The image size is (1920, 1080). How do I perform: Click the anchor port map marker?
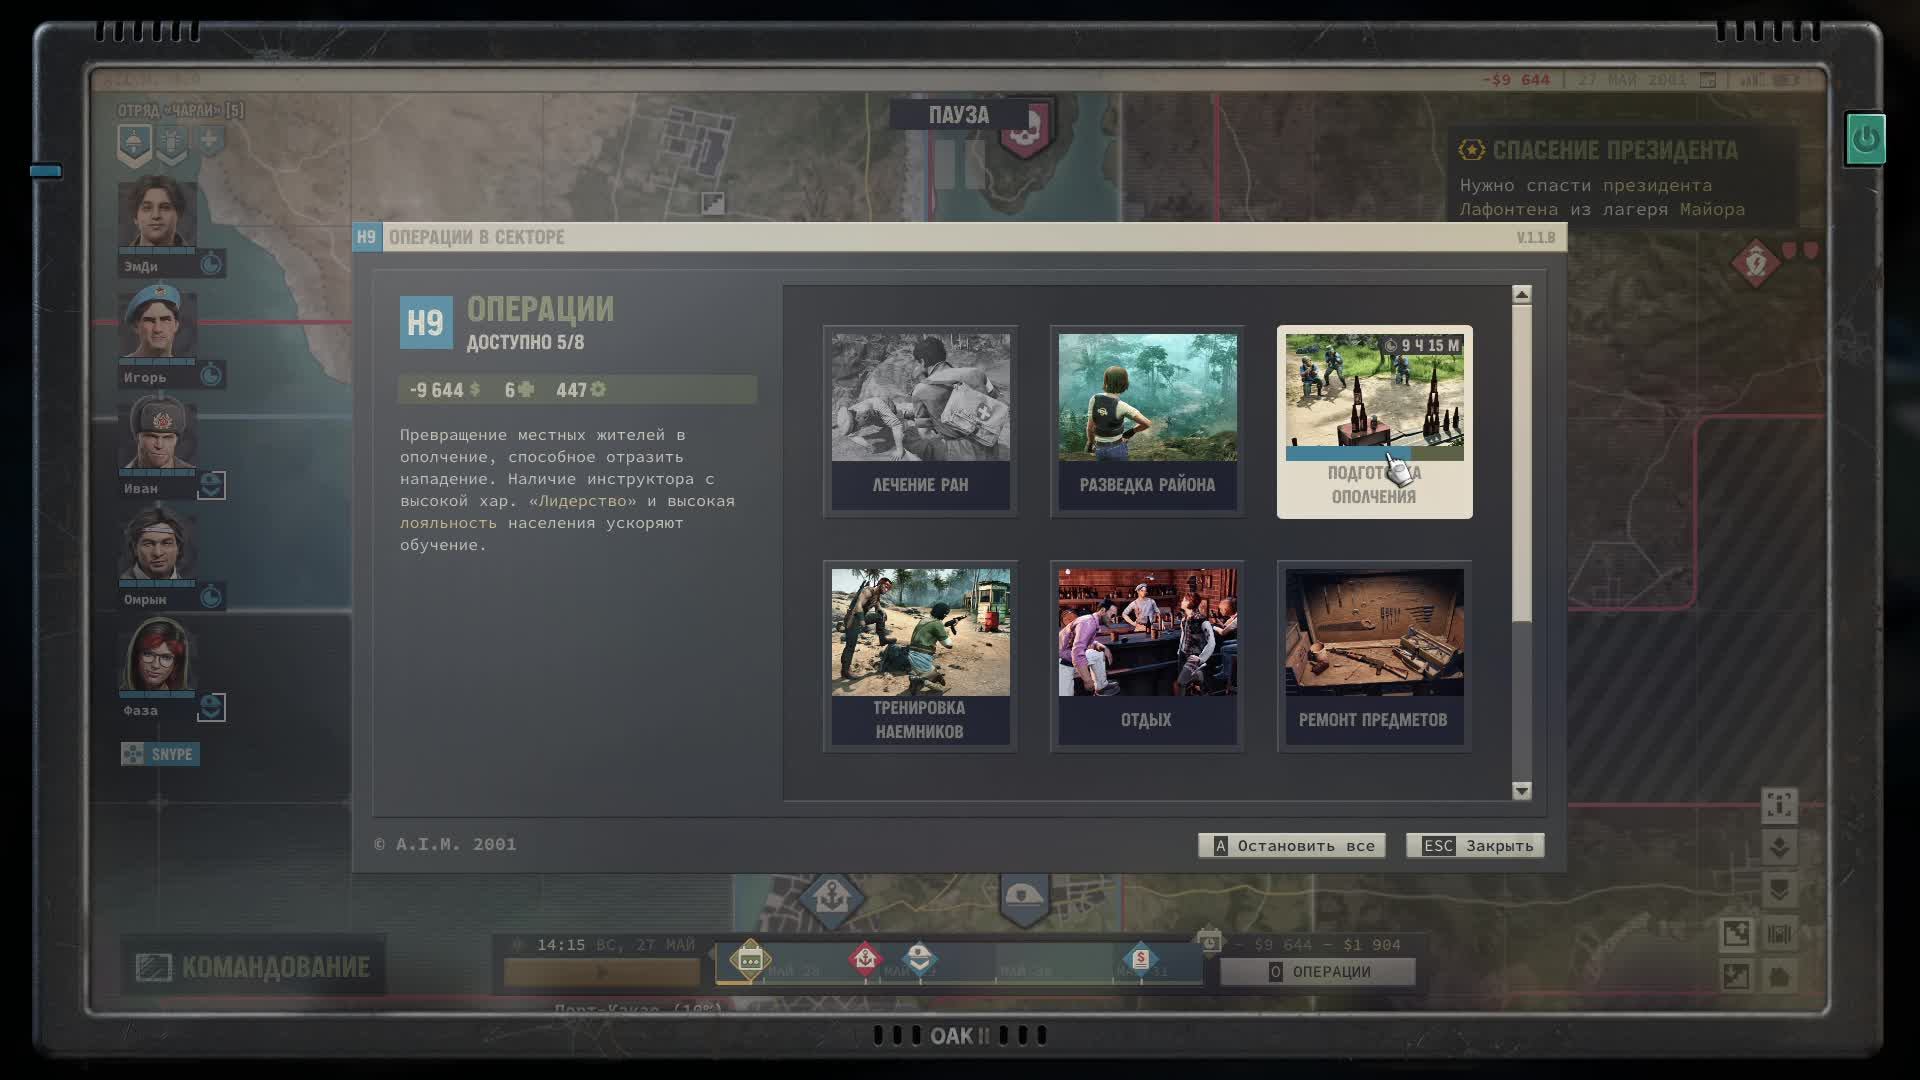tap(831, 897)
